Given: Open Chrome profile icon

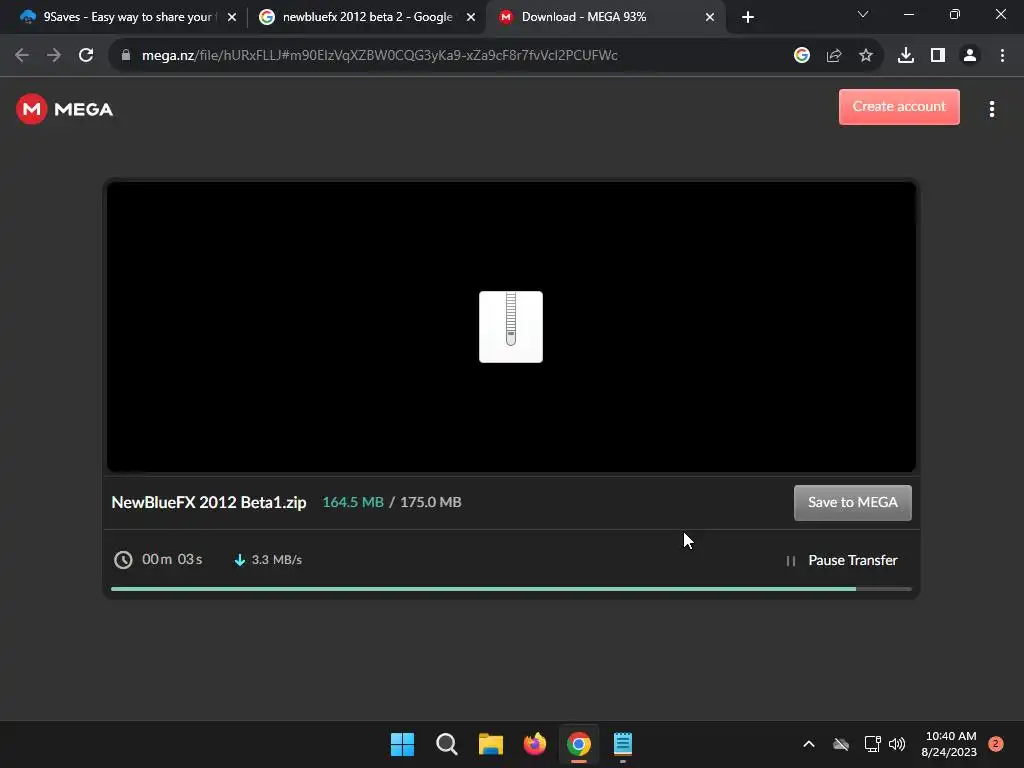Looking at the screenshot, I should (970, 56).
